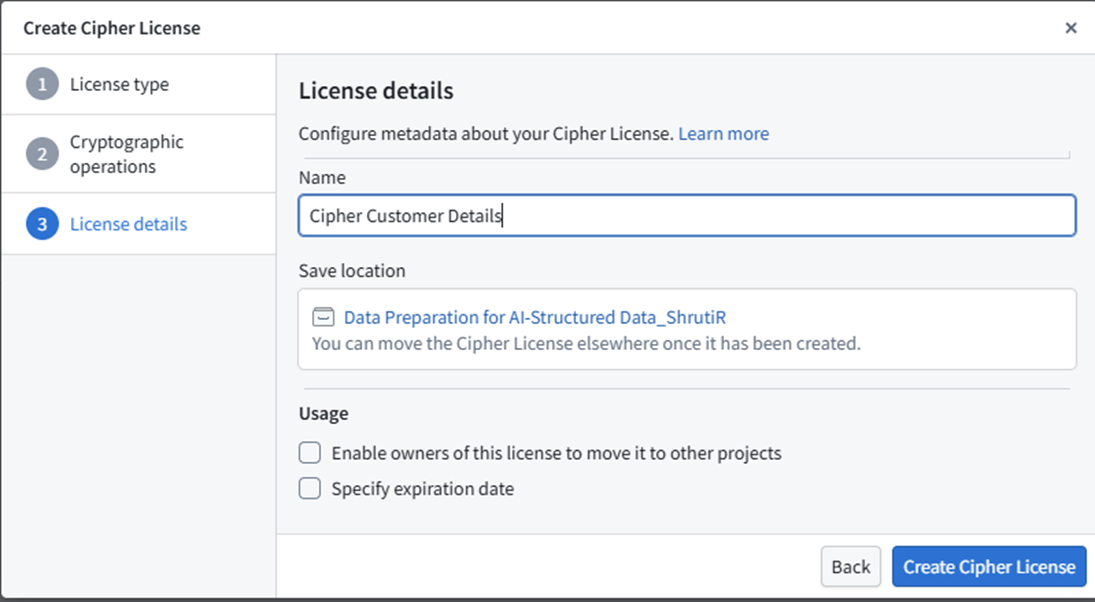Click the project folder icon under Save location
Screen dimensions: 1095x602
[x=323, y=318]
